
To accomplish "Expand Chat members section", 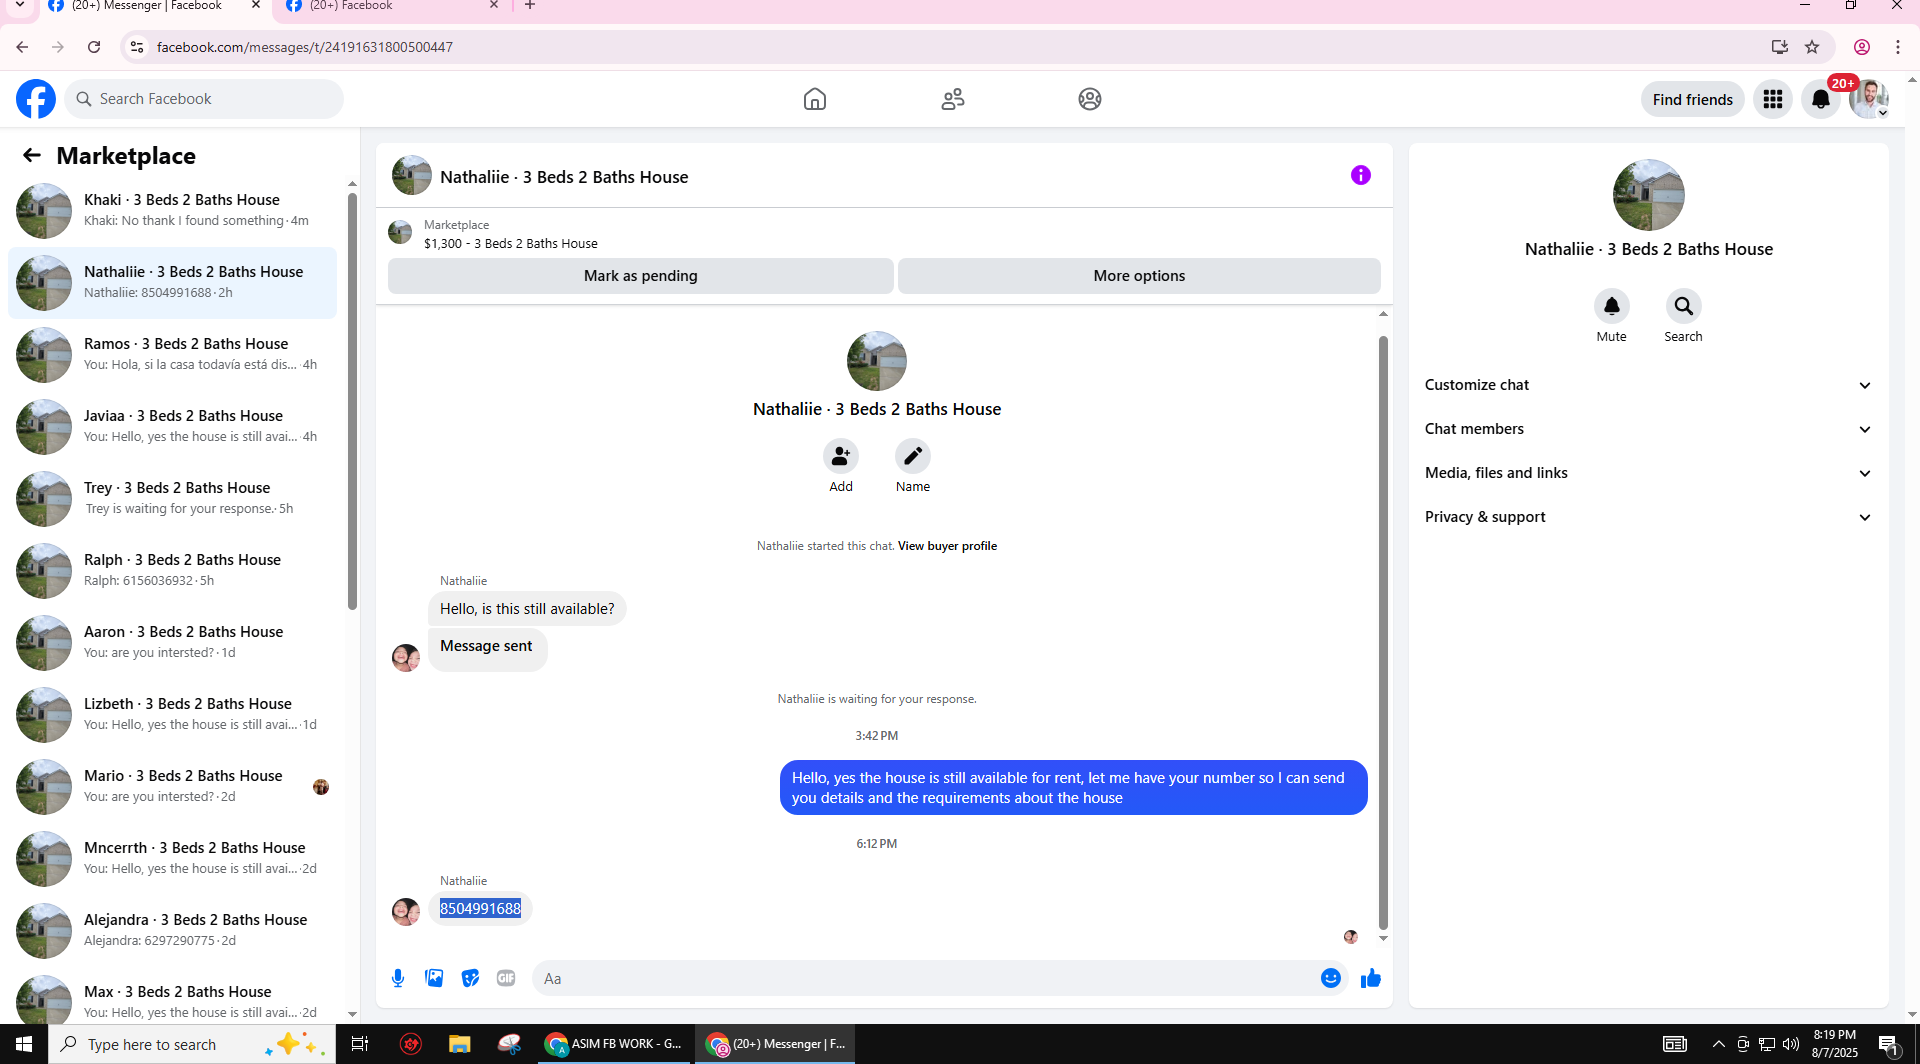I will (x=1648, y=429).
